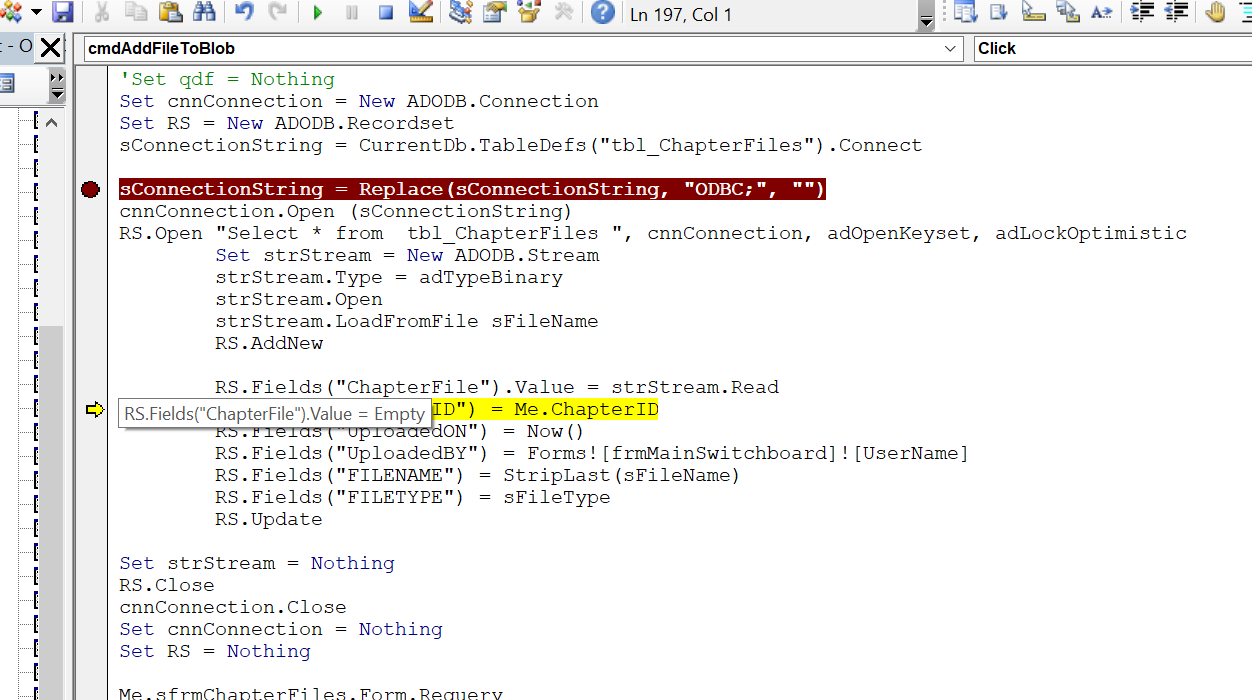Viewport: 1252px width, 700px height.
Task: Open the Properties Window icon
Action: [x=494, y=13]
